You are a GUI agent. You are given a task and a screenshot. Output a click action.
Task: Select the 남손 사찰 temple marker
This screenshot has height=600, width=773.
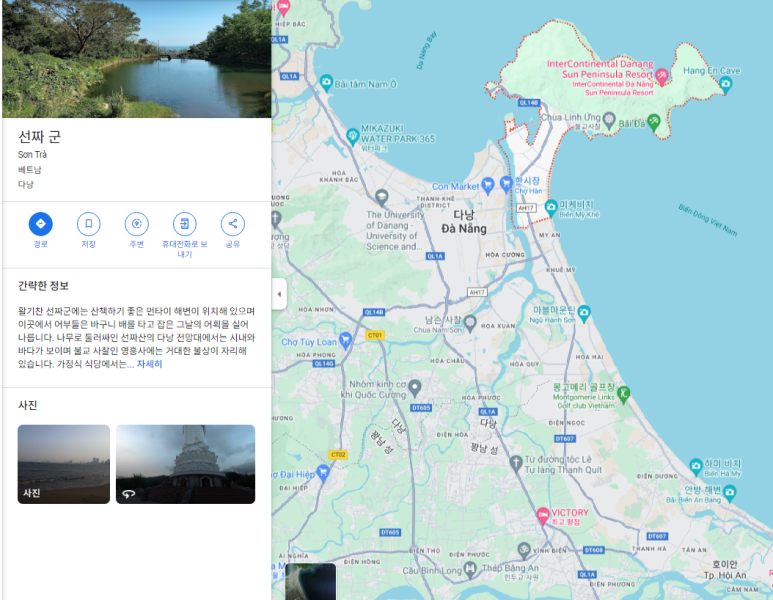470,323
